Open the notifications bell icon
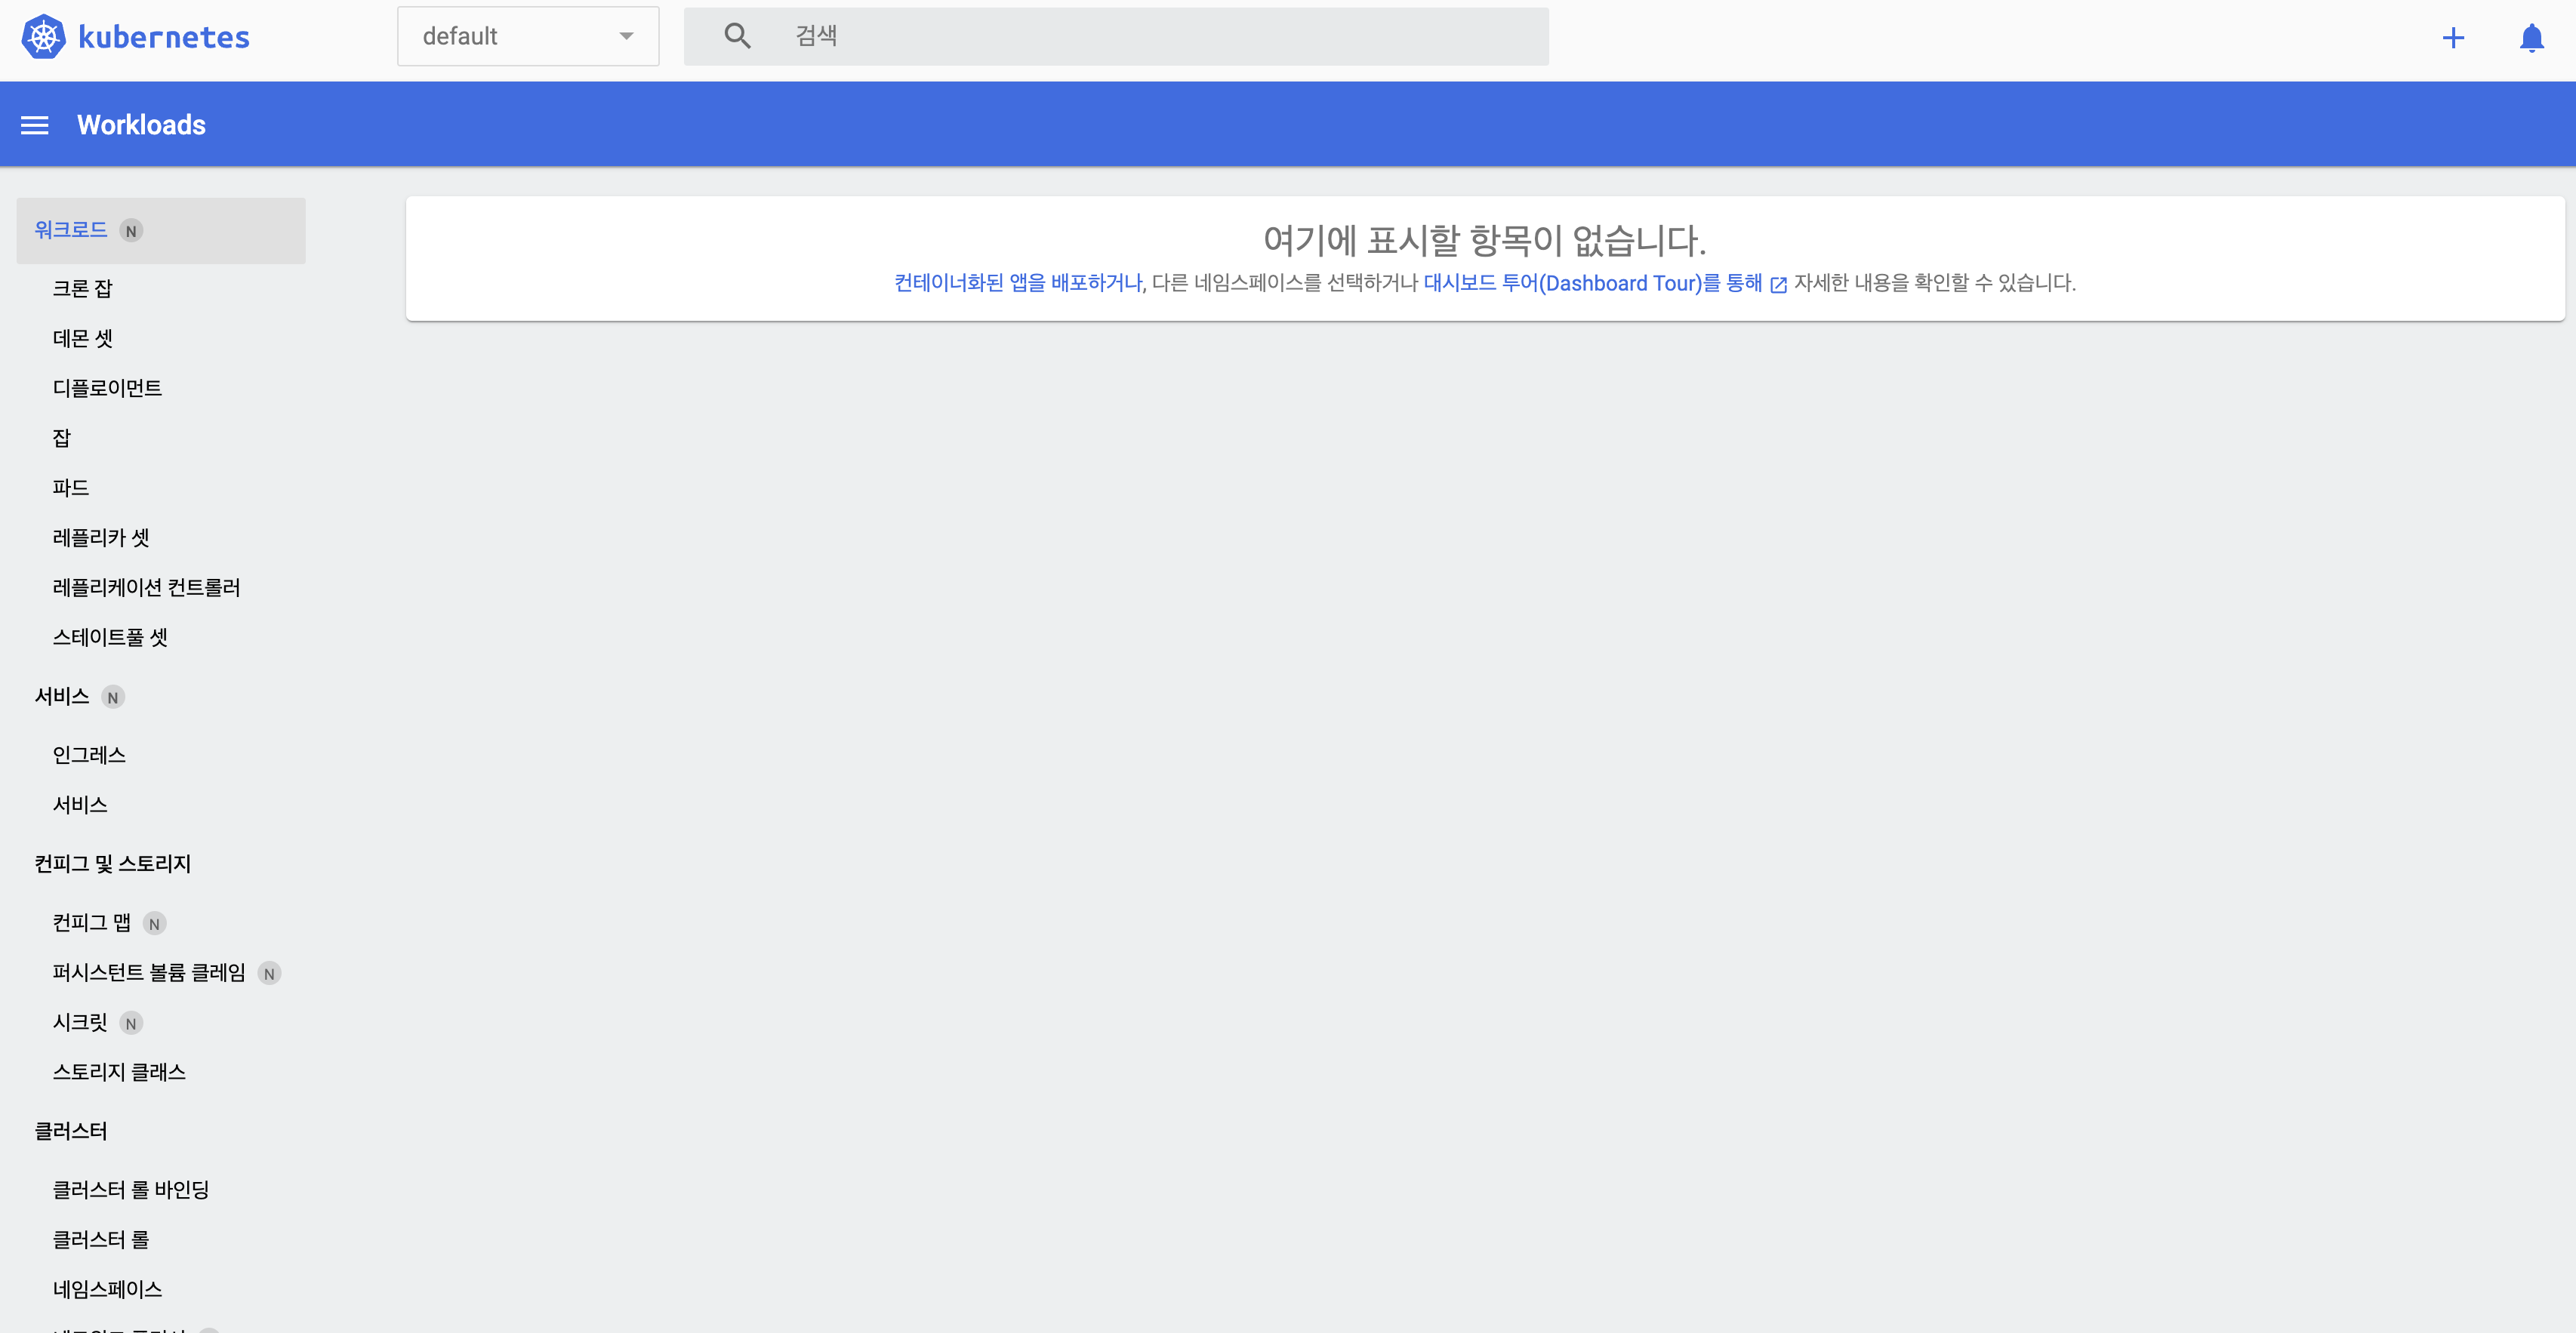This screenshot has height=1333, width=2576. [2531, 38]
